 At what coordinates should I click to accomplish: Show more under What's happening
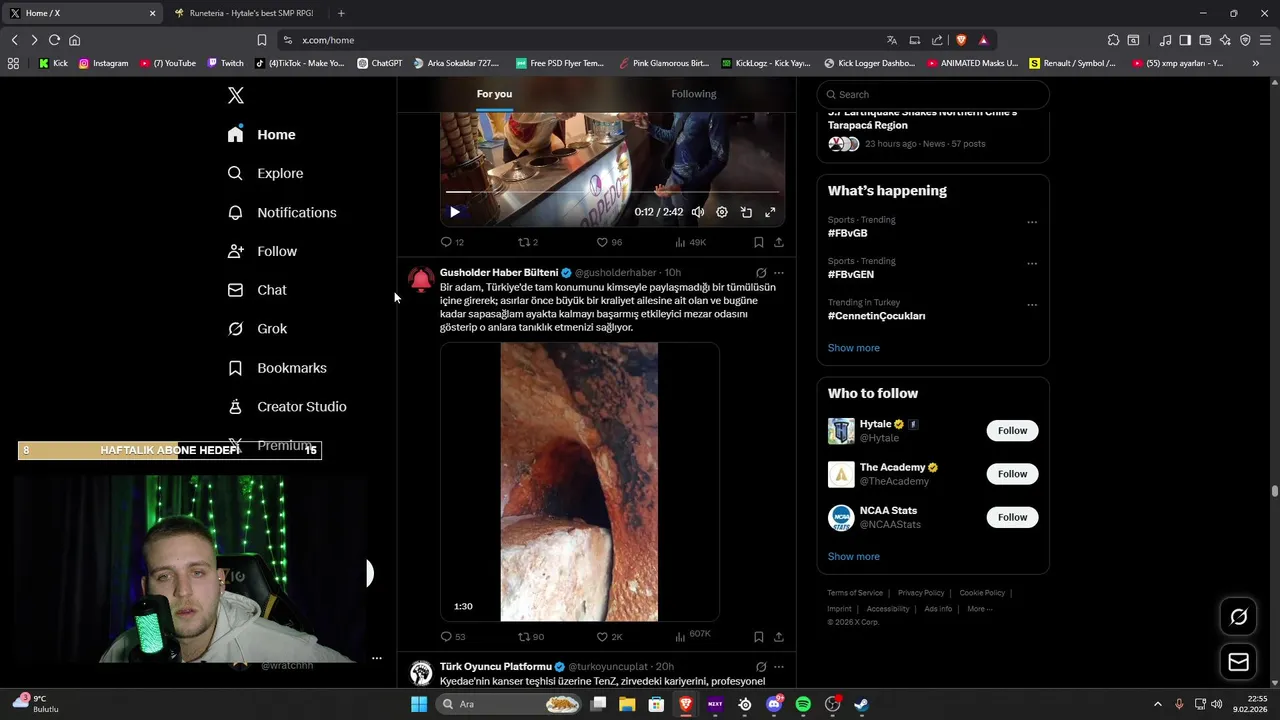click(853, 348)
